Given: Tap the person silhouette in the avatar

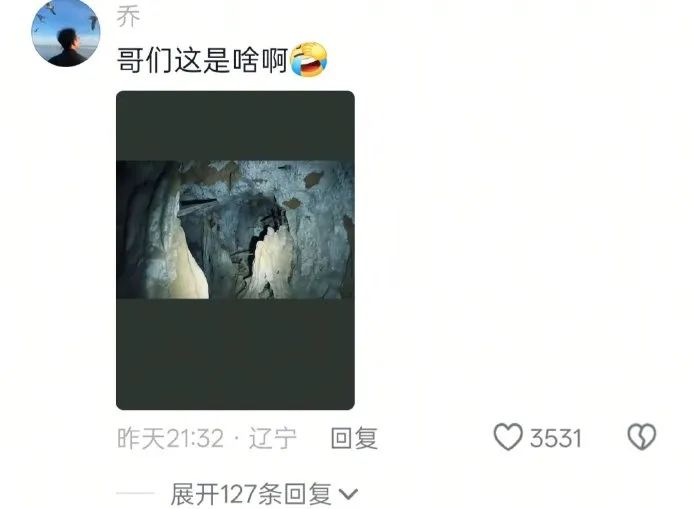Looking at the screenshot, I should 67,48.
